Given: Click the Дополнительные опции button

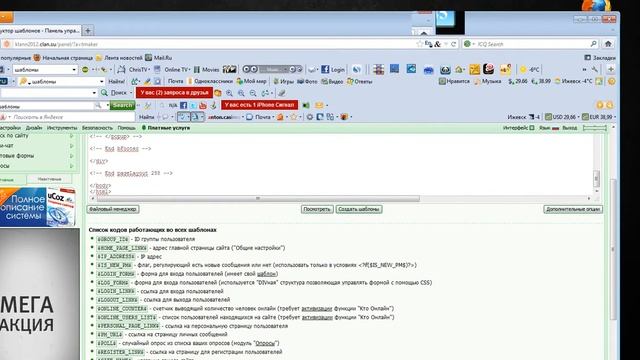Looking at the screenshot, I should pos(573,209).
